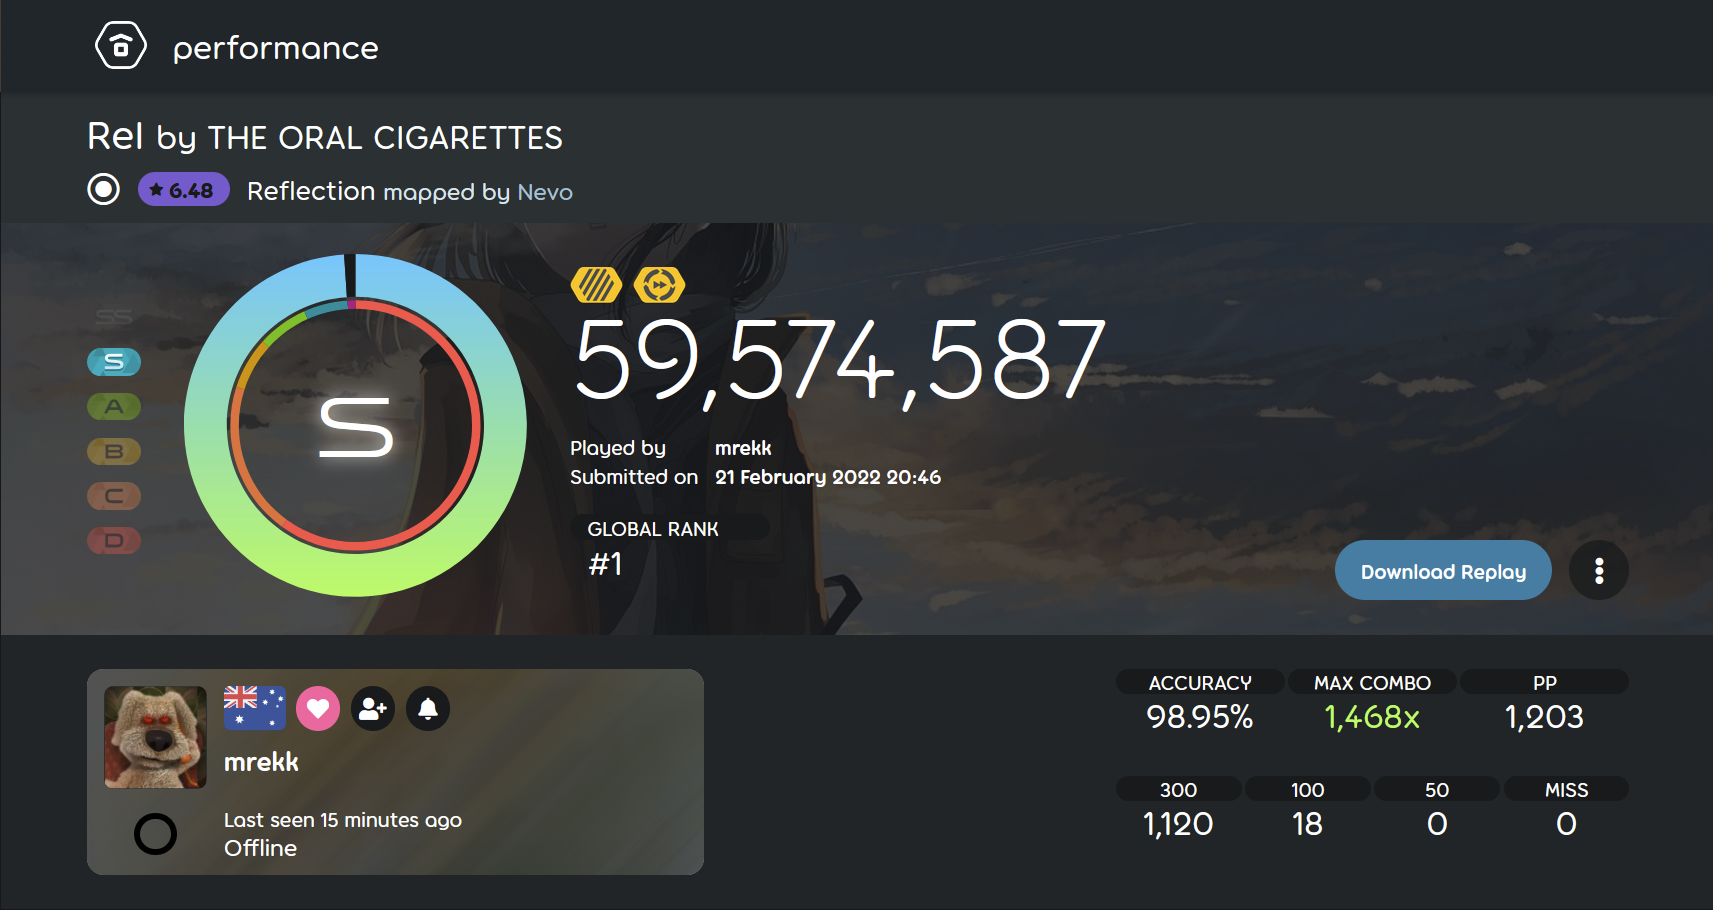Click mrekk's Talking Ben avatar thumbnail
1713x910 pixels.
155,737
